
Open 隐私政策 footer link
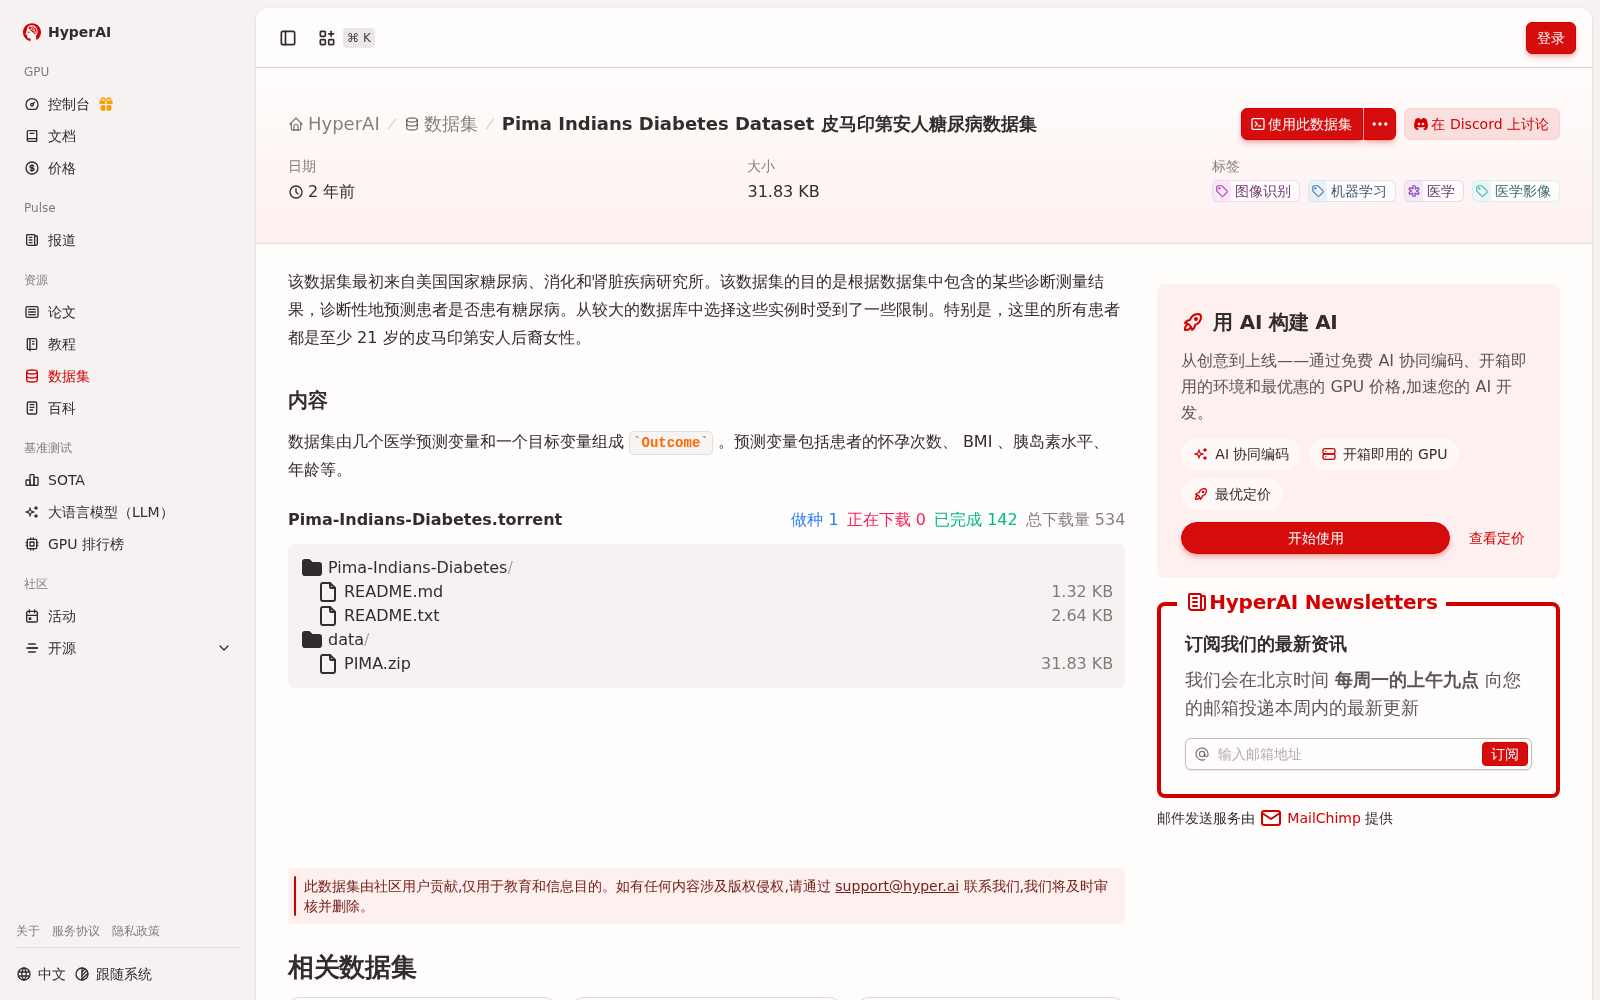[136, 931]
